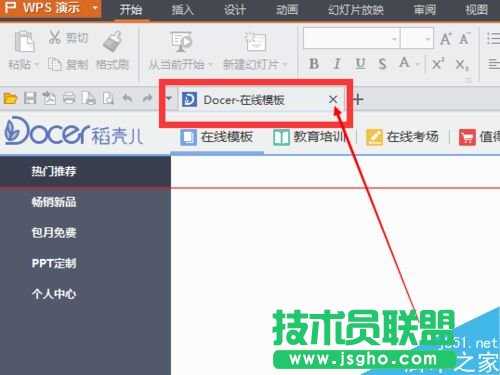Toggle bold formatting

314,63
